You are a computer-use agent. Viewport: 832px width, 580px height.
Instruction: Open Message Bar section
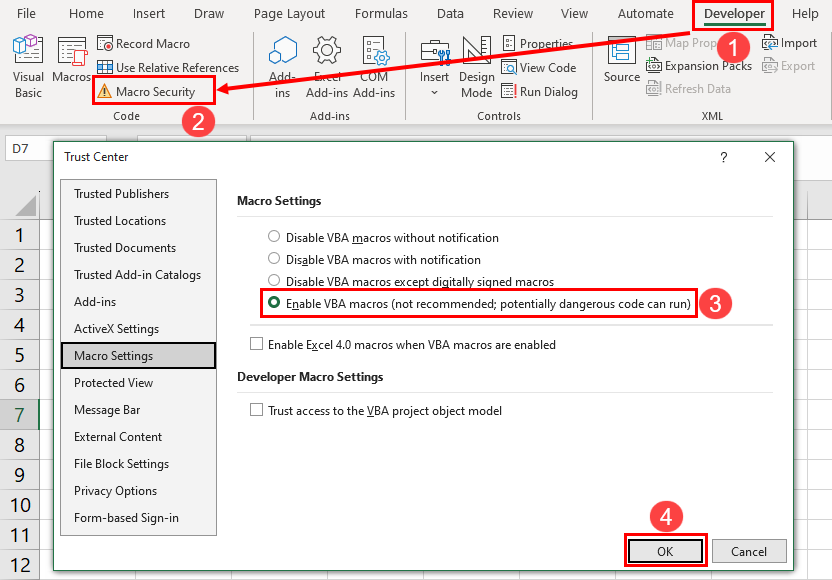click(x=138, y=410)
